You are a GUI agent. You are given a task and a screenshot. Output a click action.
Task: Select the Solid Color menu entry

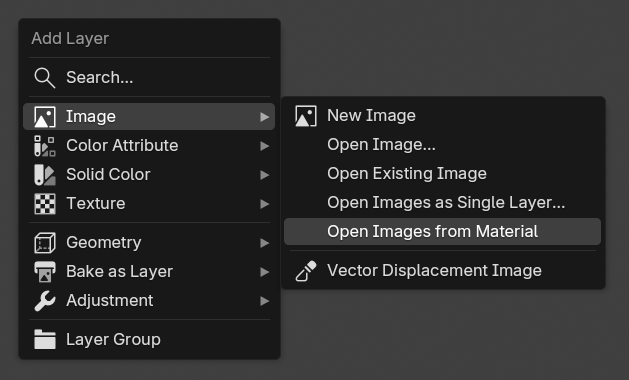[149, 175]
